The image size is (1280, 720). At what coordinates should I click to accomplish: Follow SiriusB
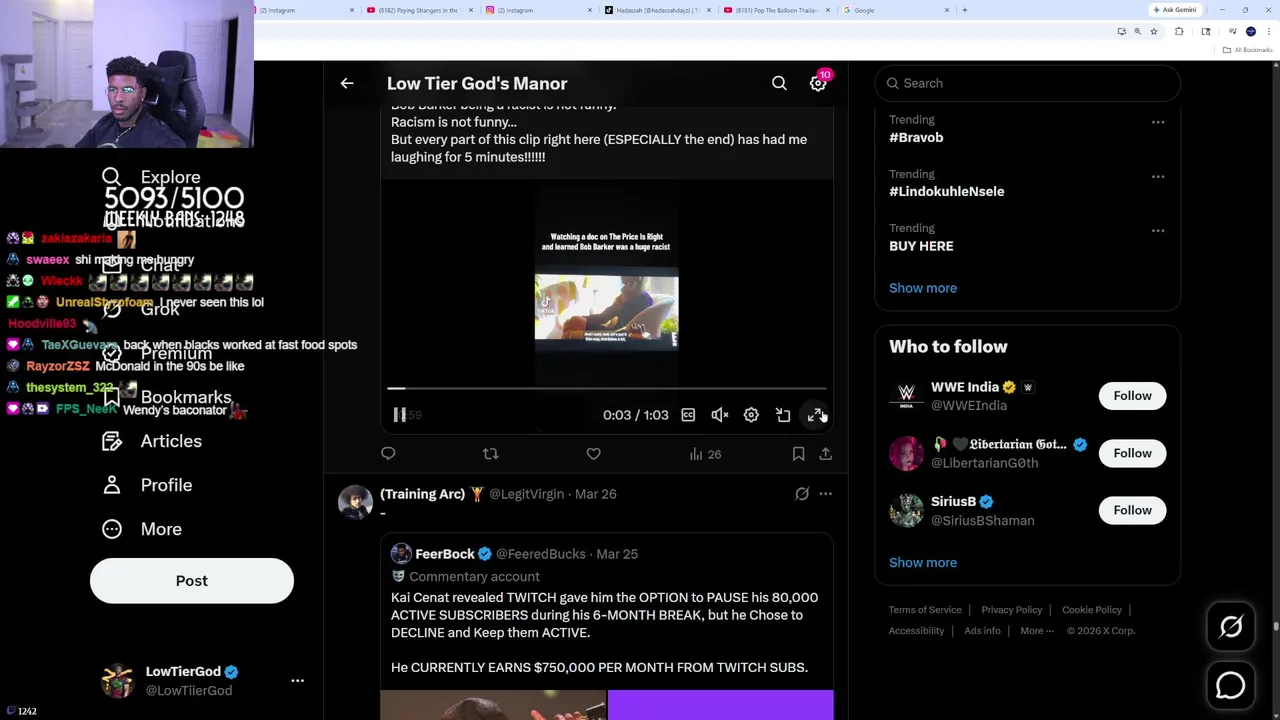point(1132,510)
